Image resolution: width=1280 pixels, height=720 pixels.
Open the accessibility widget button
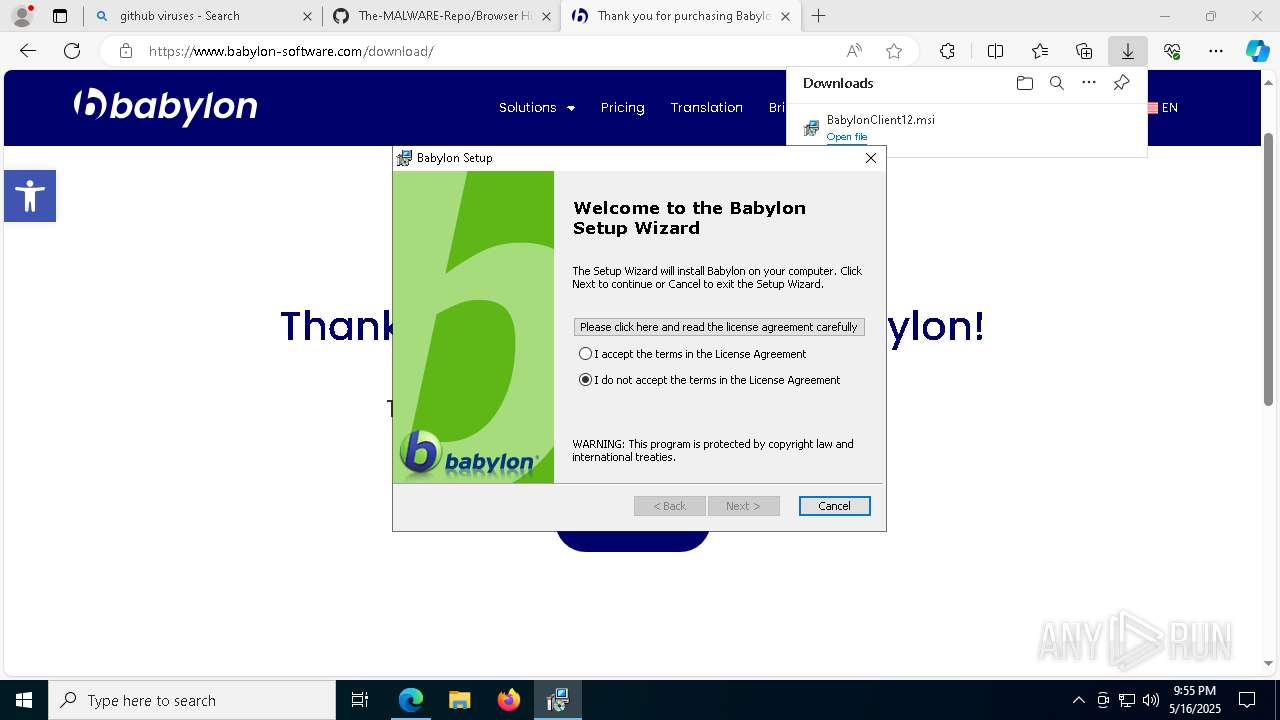click(x=30, y=196)
